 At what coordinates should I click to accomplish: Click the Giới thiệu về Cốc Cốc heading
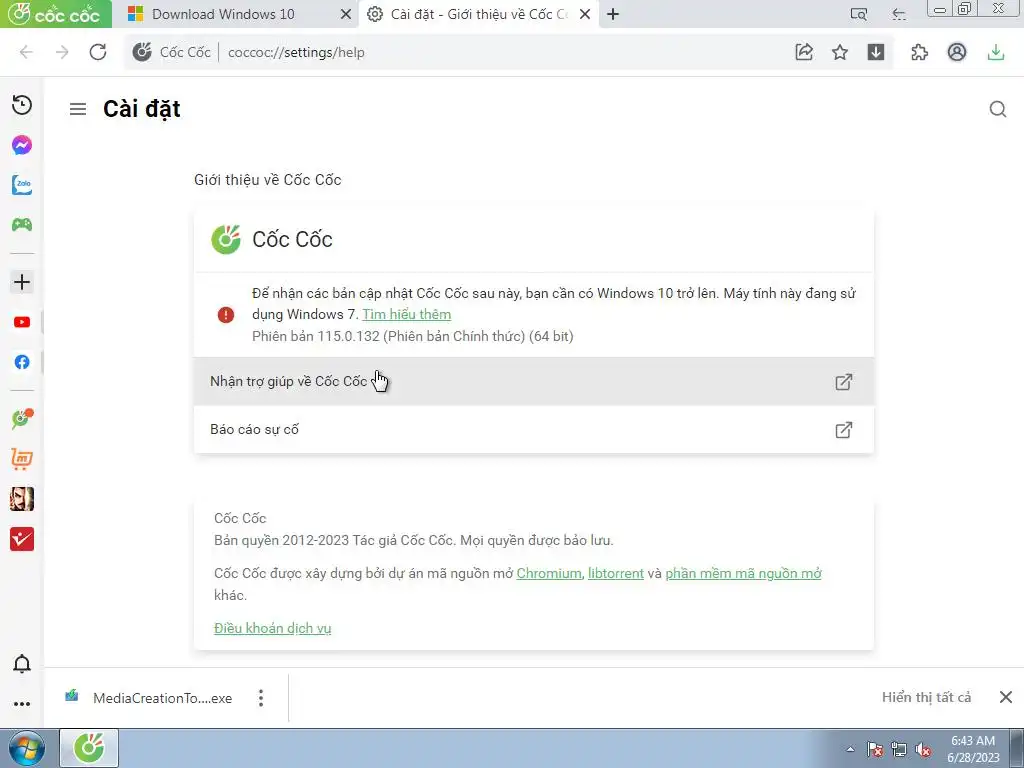[268, 180]
